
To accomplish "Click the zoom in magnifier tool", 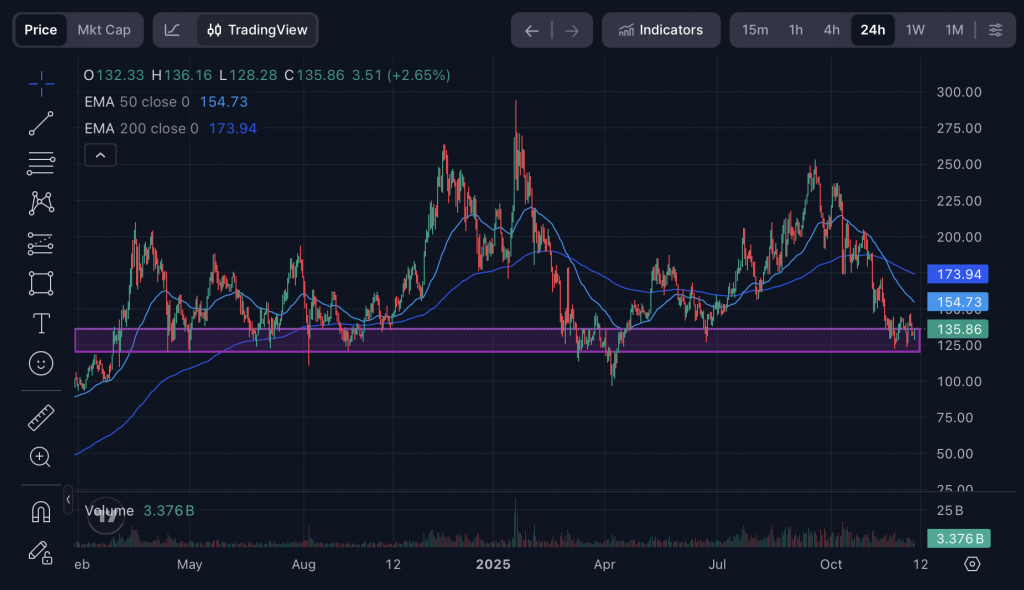I will 41,457.
